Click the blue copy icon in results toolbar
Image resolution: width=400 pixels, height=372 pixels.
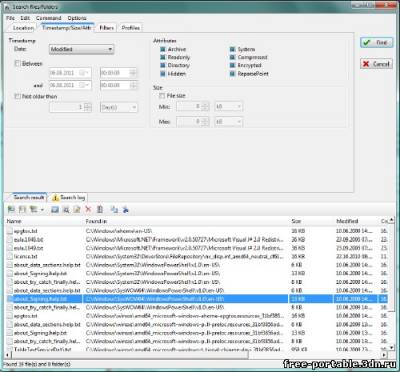pyautogui.click(x=114, y=209)
